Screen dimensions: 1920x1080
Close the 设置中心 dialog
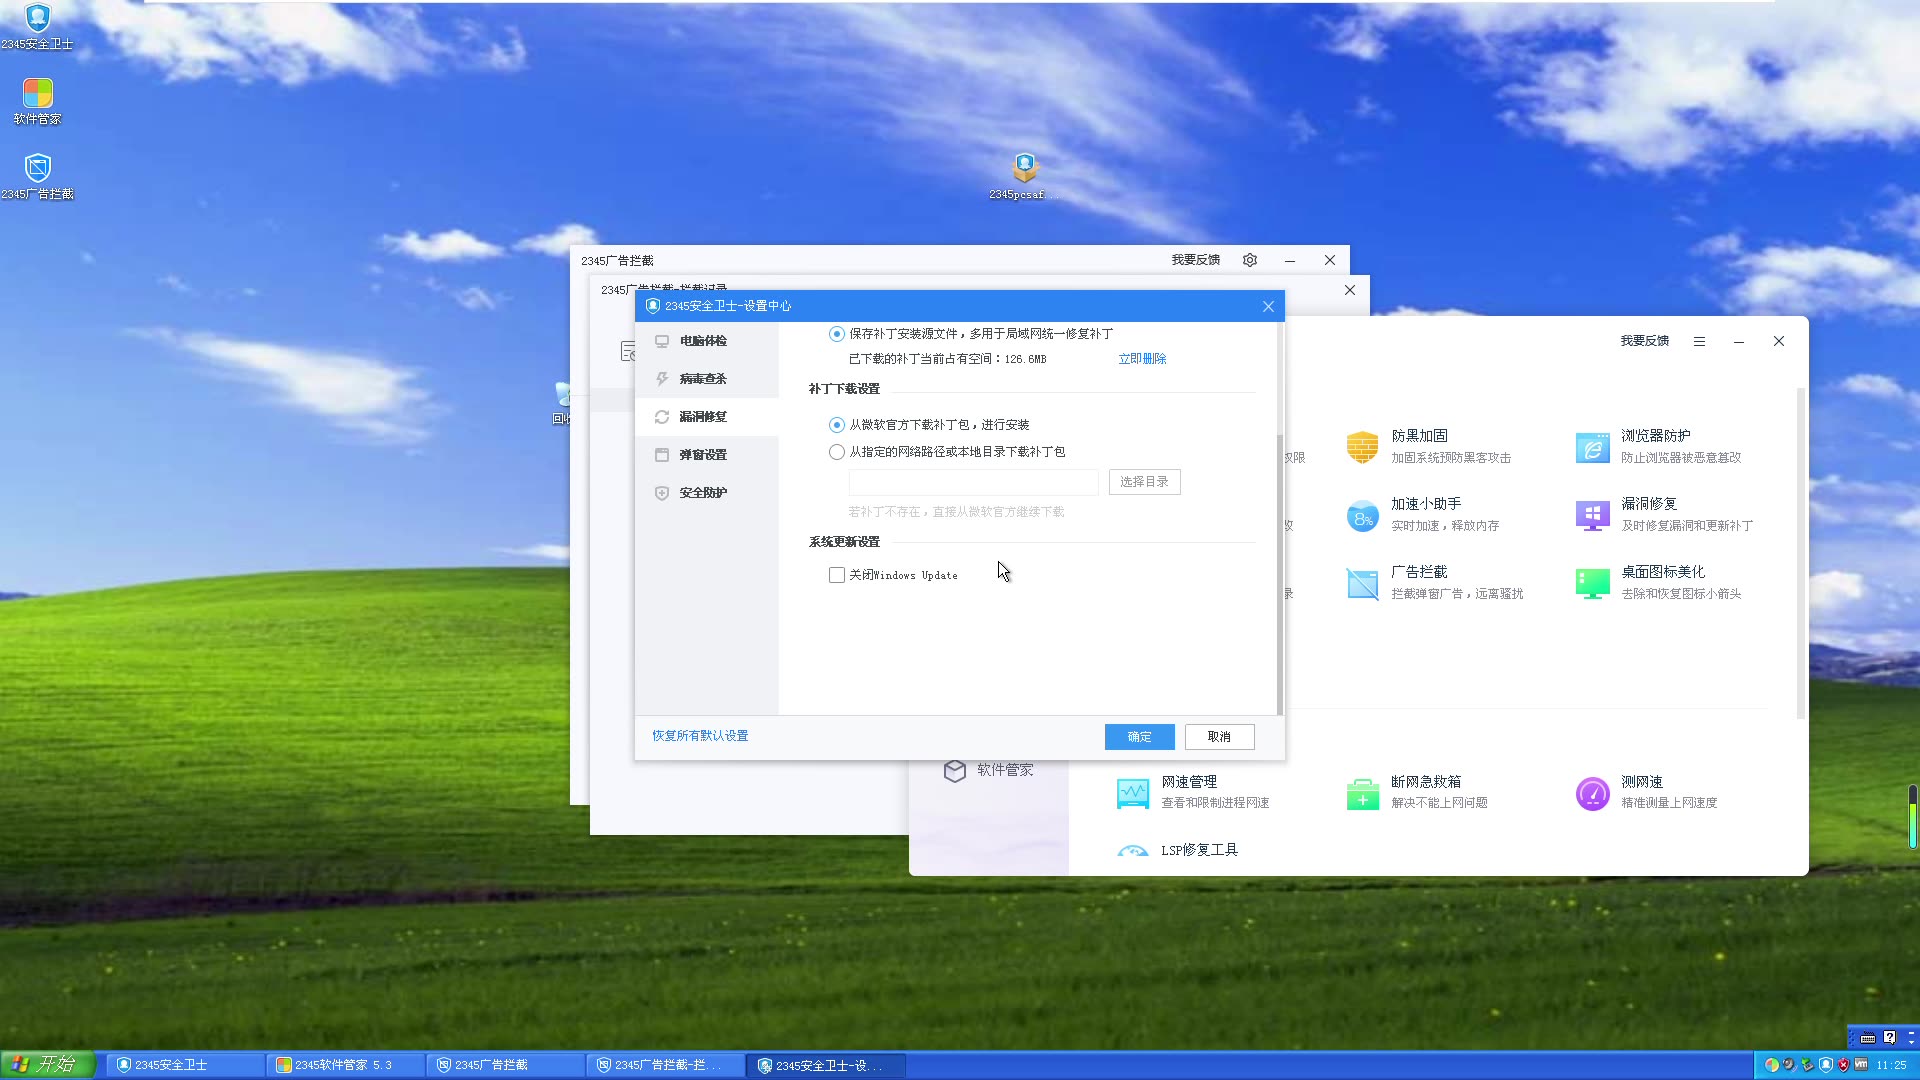1268,306
